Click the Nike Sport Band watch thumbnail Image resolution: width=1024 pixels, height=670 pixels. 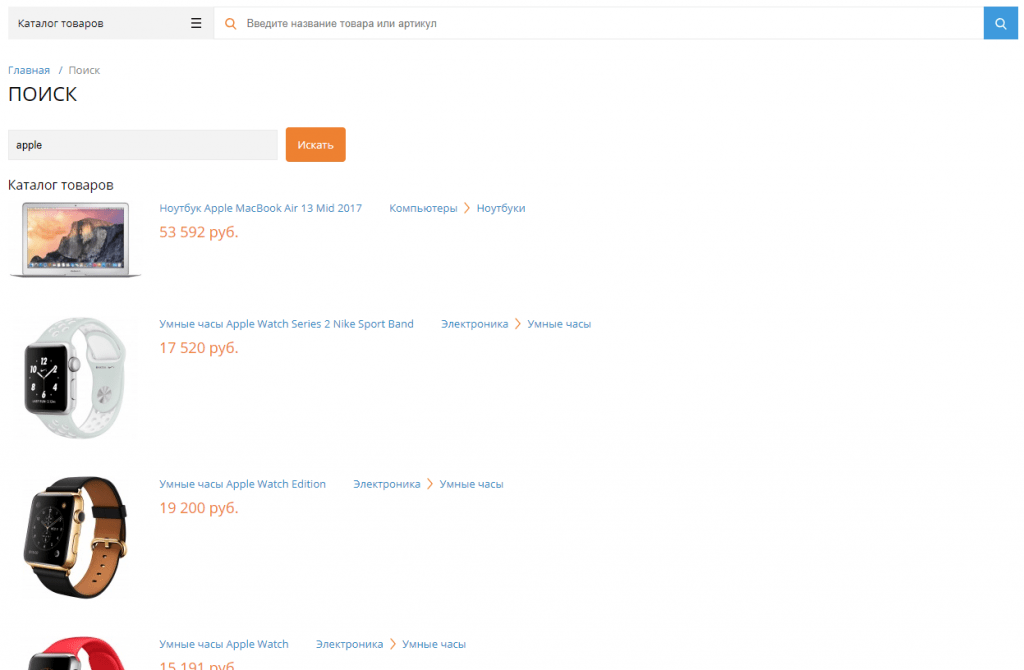[75, 378]
